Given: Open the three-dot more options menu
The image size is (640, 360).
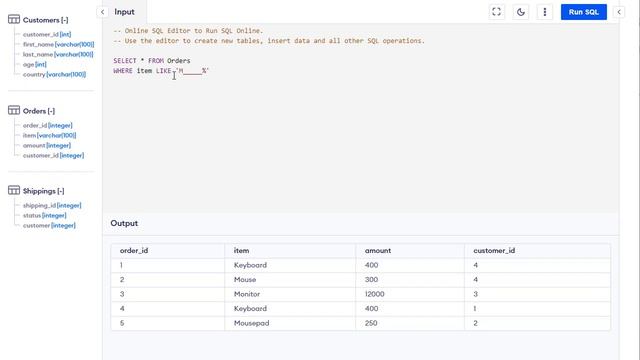Looking at the screenshot, I should [x=544, y=12].
